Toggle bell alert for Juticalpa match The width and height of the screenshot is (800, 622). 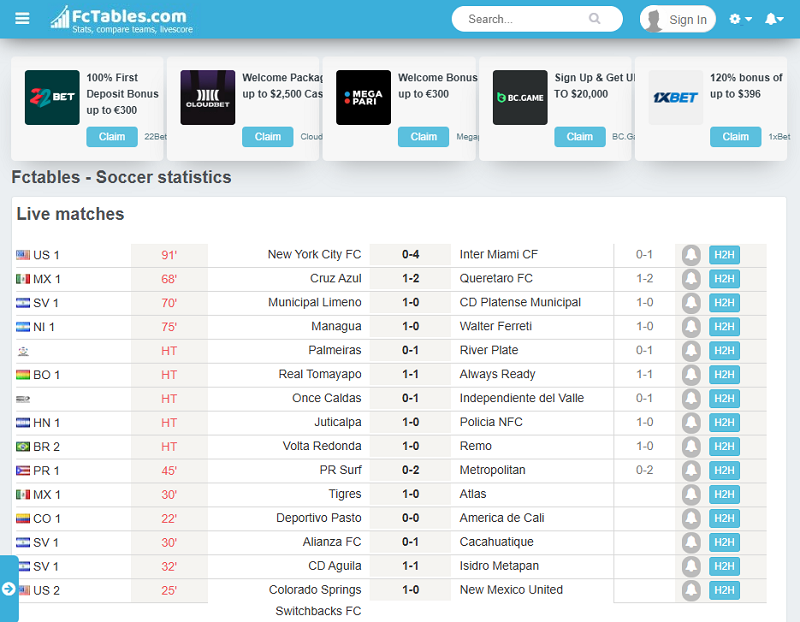point(691,423)
